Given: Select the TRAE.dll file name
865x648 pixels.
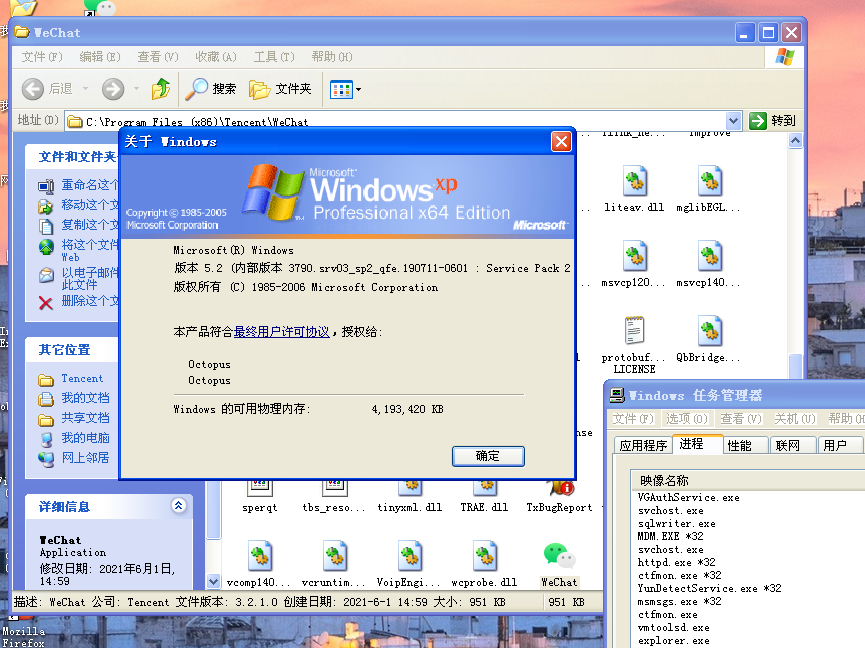Looking at the screenshot, I should (484, 507).
